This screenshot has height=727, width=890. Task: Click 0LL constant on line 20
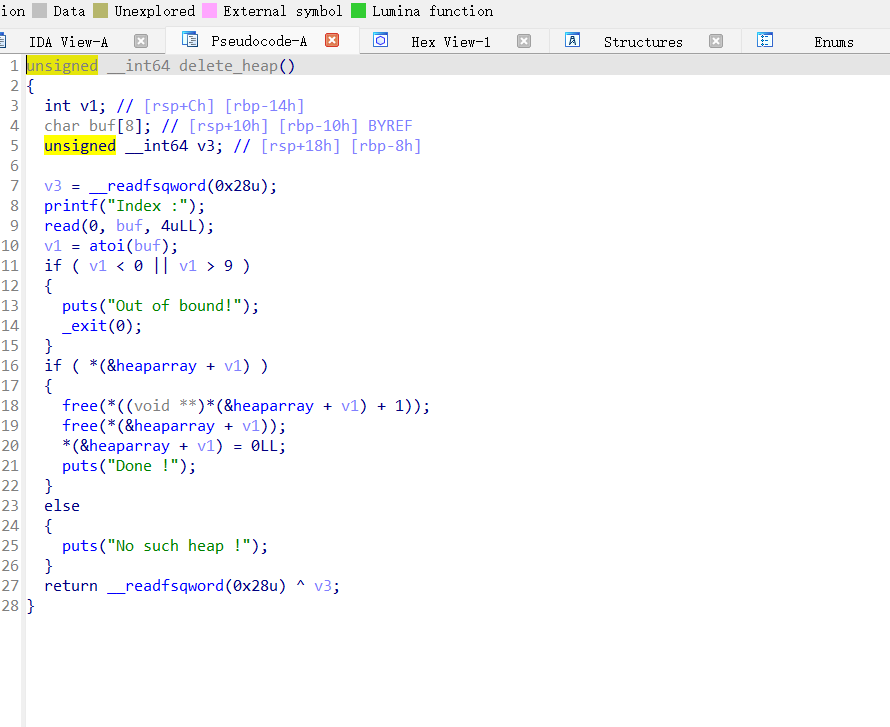point(264,446)
